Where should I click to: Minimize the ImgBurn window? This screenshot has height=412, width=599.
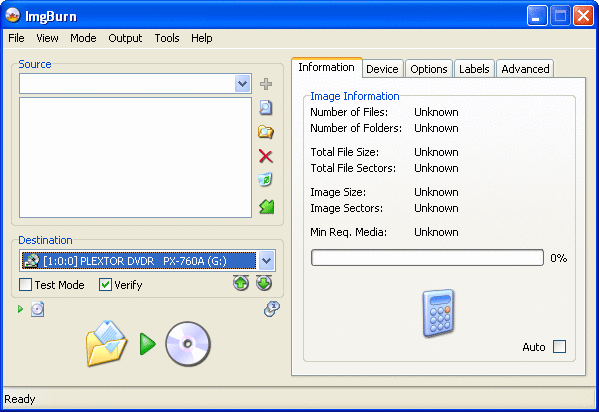[x=536, y=16]
